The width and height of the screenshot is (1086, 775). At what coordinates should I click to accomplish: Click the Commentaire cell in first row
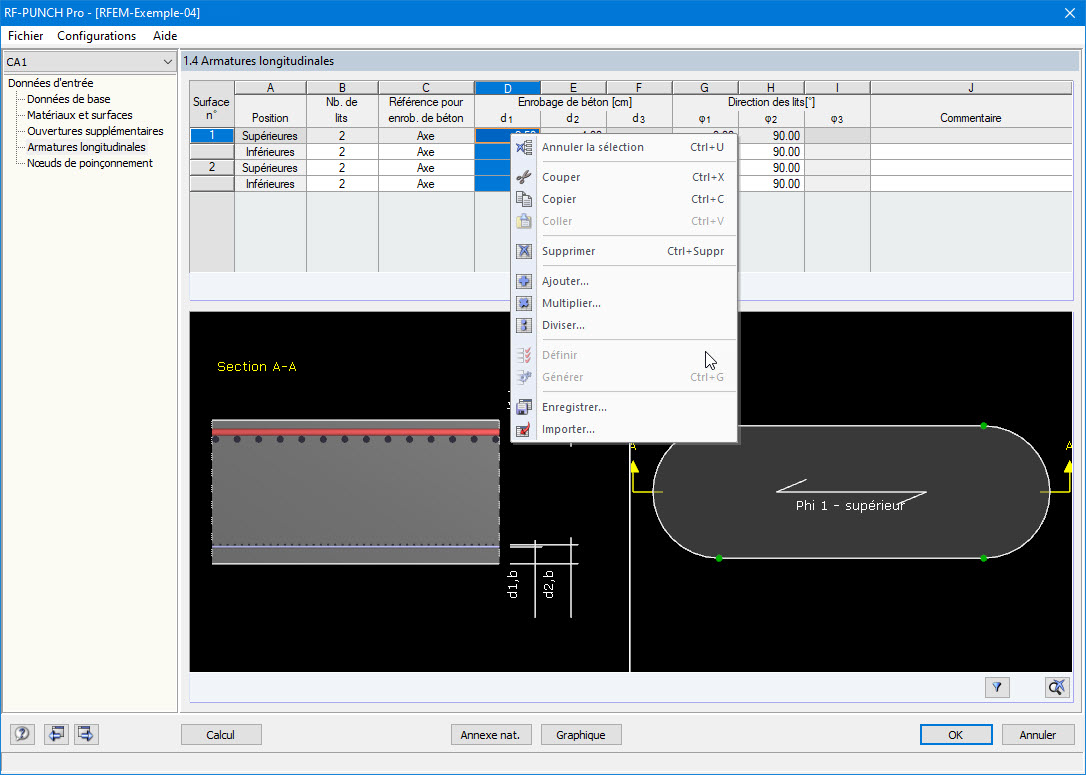[x=970, y=136]
